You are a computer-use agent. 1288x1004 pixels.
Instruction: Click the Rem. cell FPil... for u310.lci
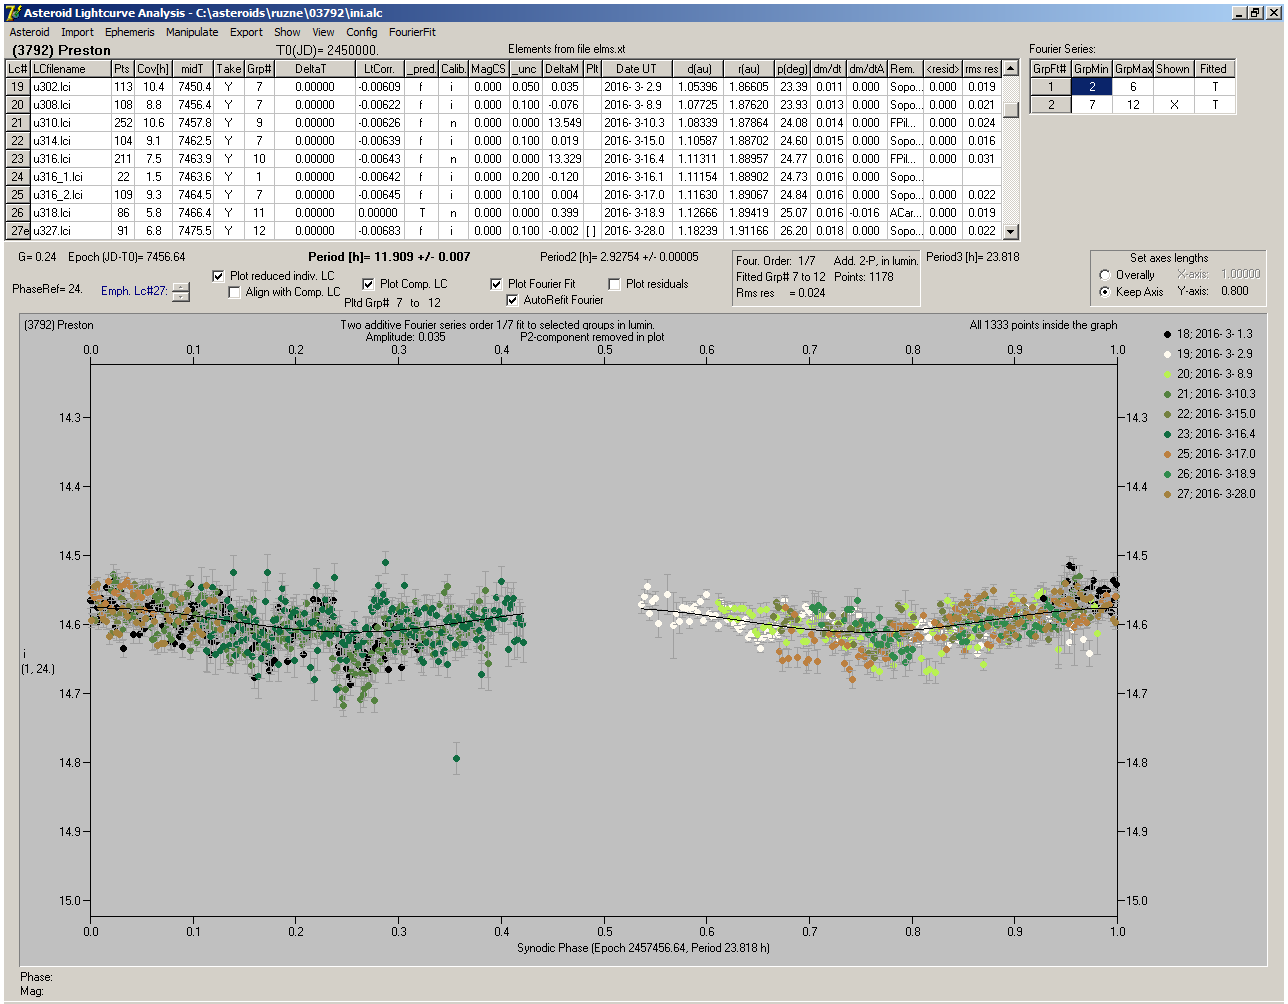[903, 123]
